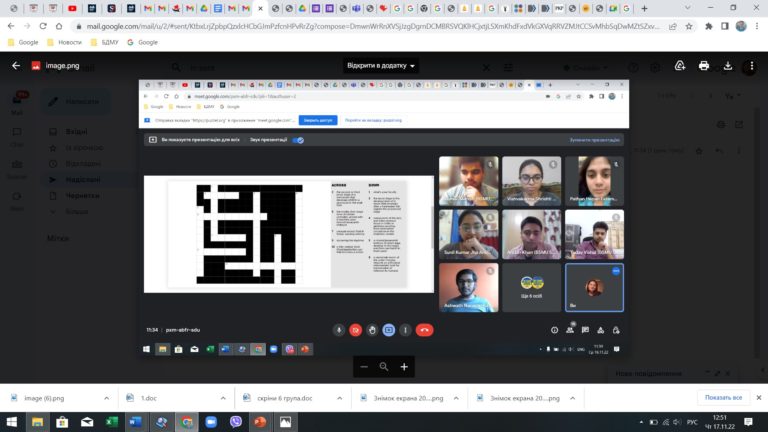Zoom out of the image preview
The height and width of the screenshot is (432, 768).
363,367
